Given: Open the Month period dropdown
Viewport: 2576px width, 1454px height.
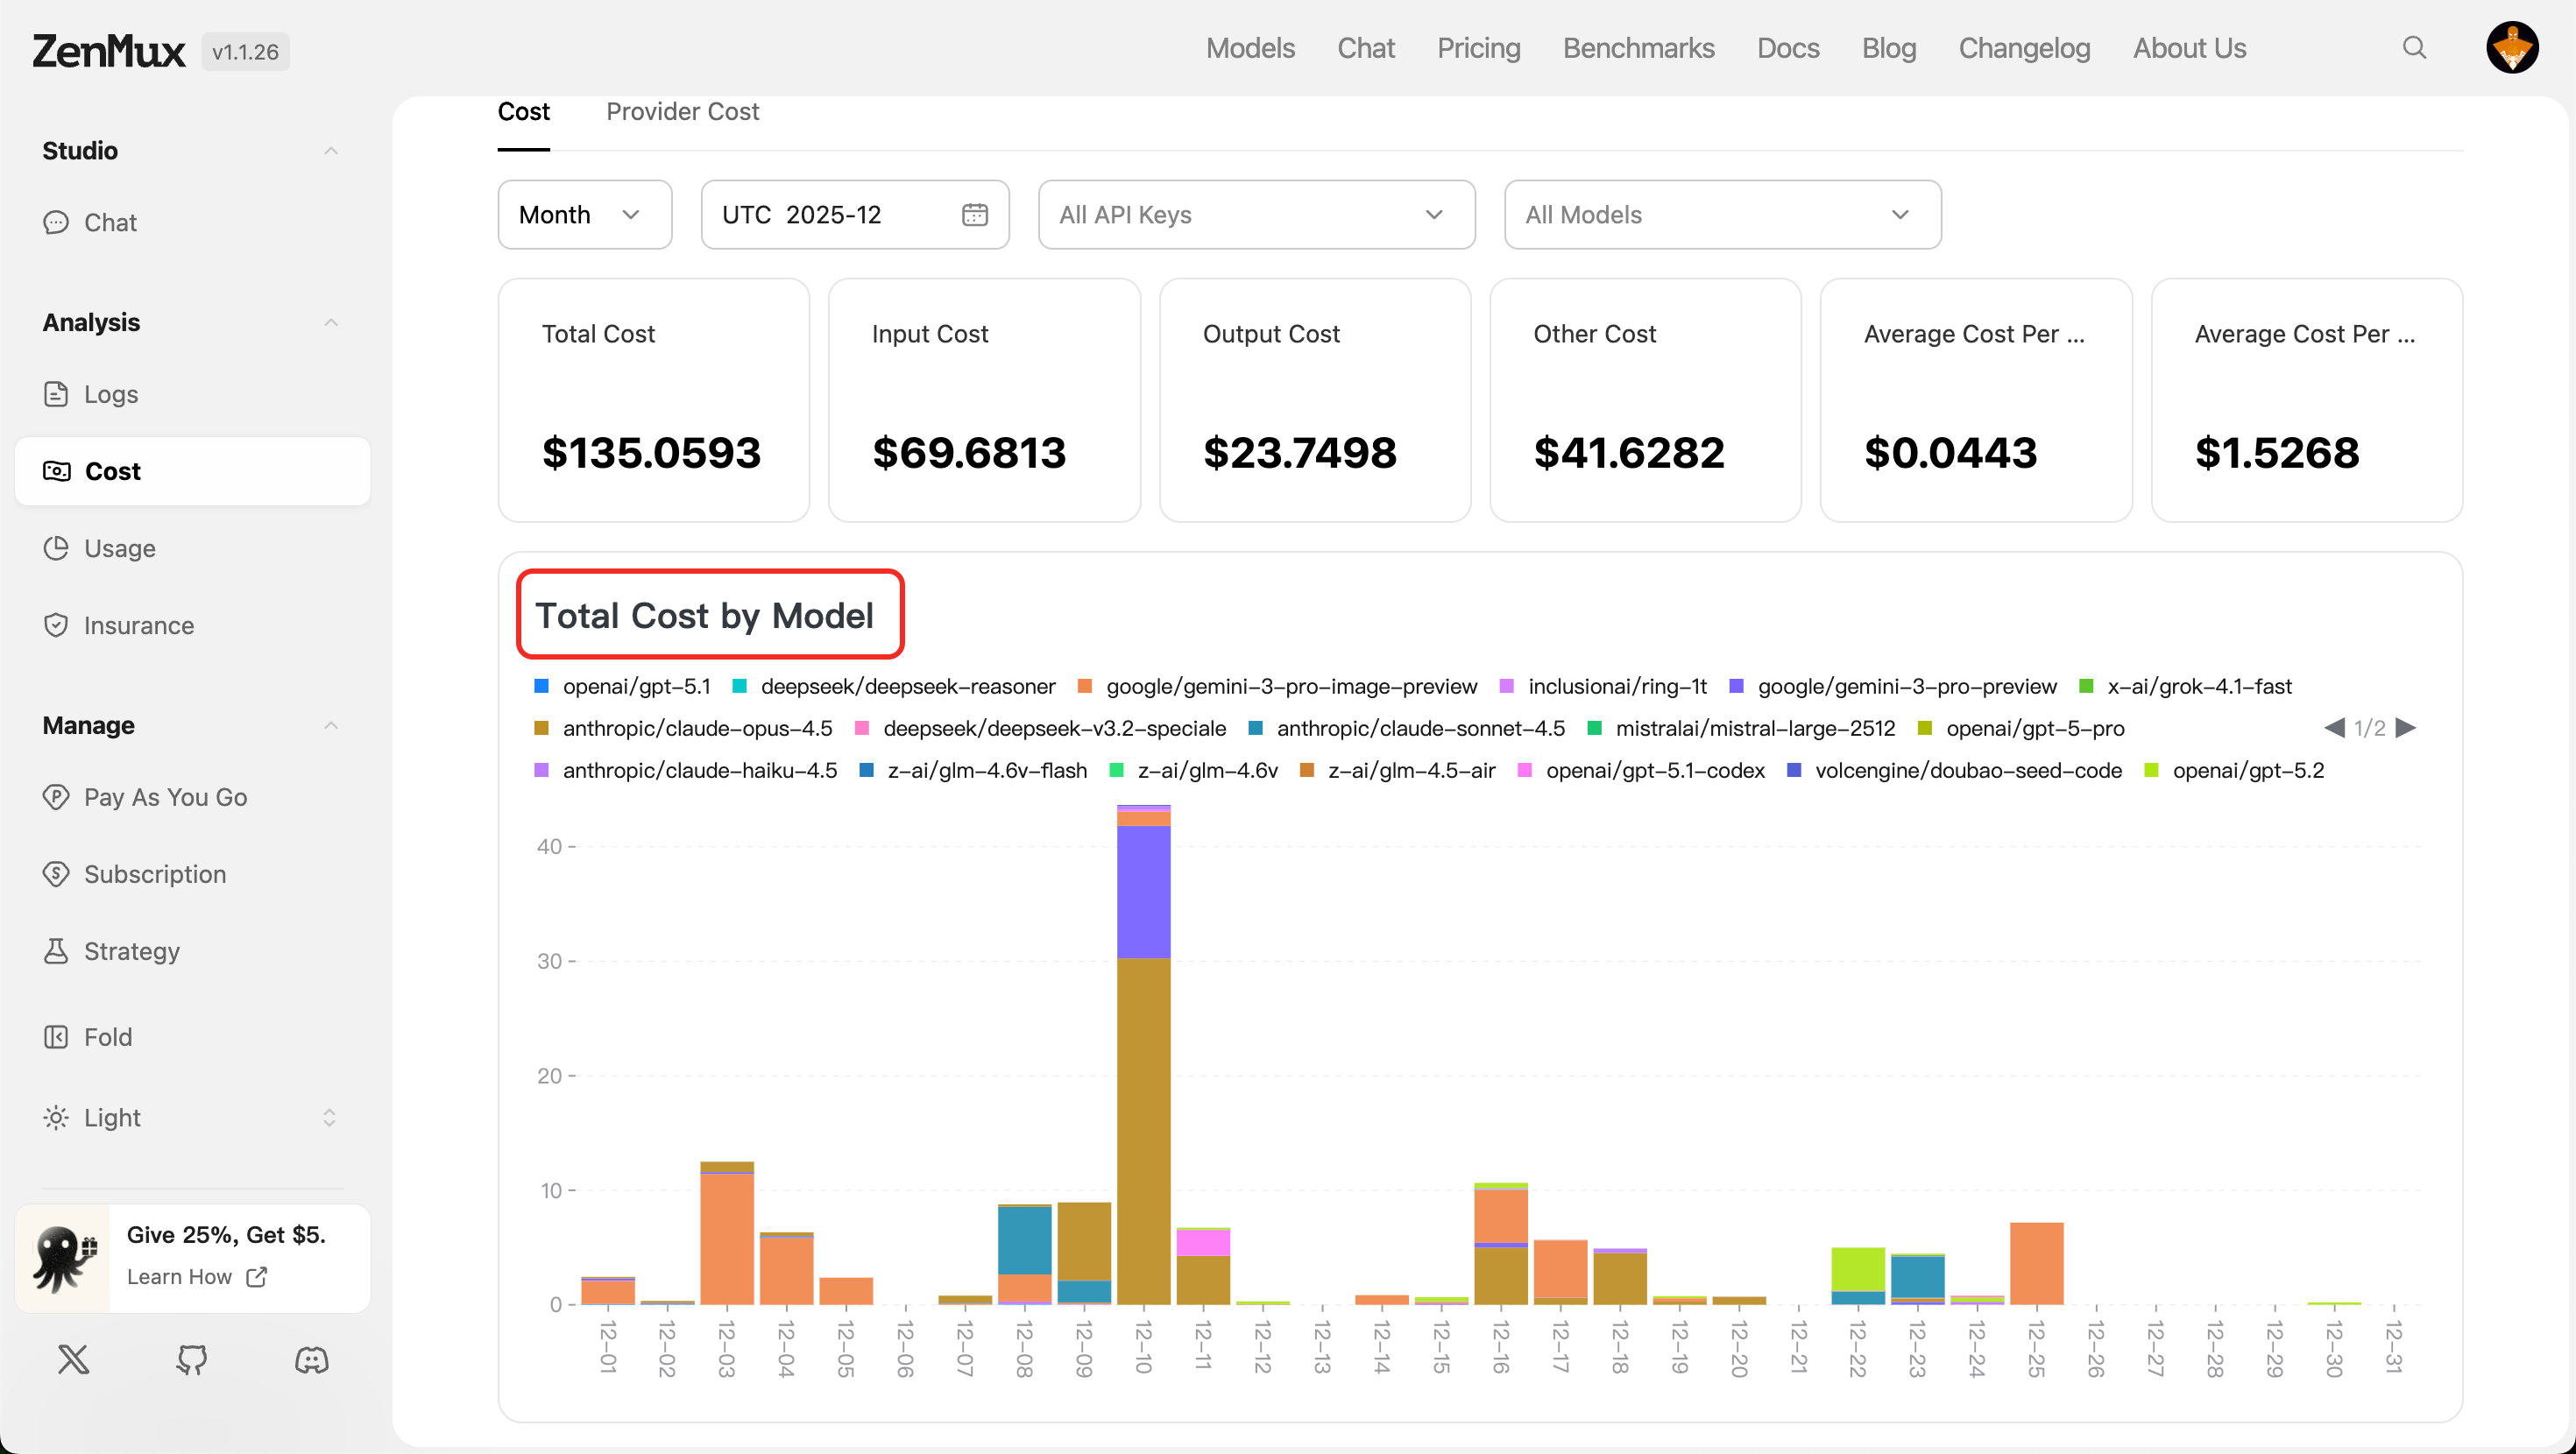Looking at the screenshot, I should [584, 215].
